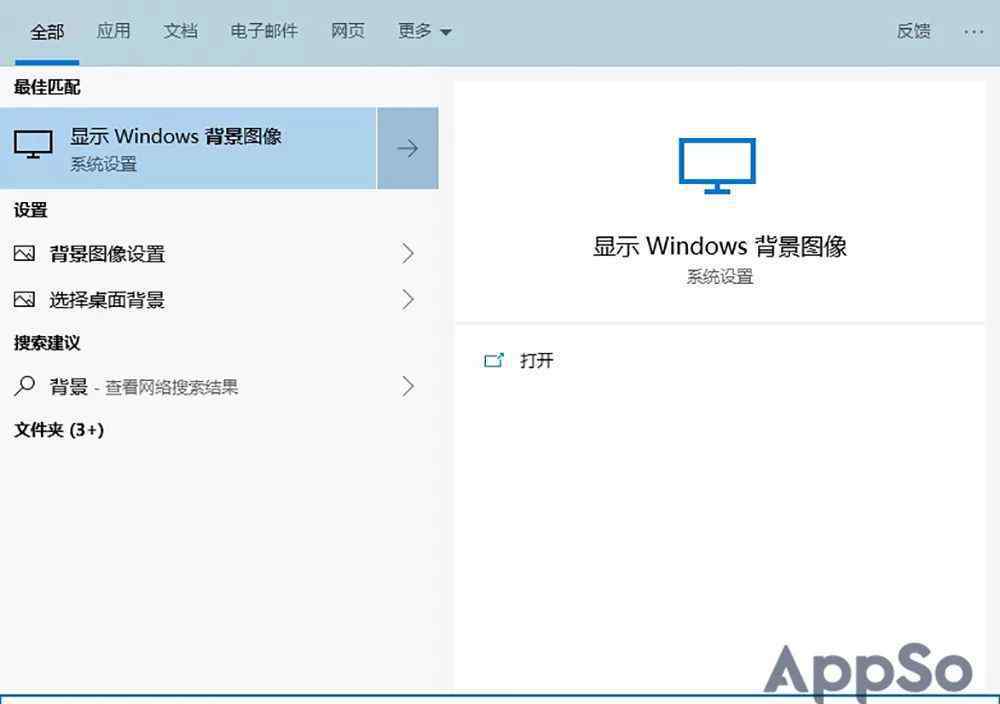Click the monitor icon in best match
The height and width of the screenshot is (704, 1000).
[33, 145]
